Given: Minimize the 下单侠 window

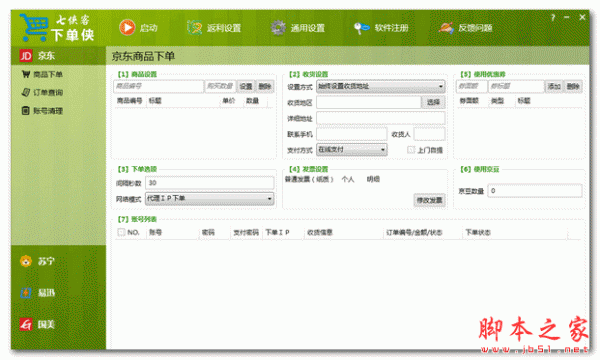Looking at the screenshot, I should click(x=567, y=18).
